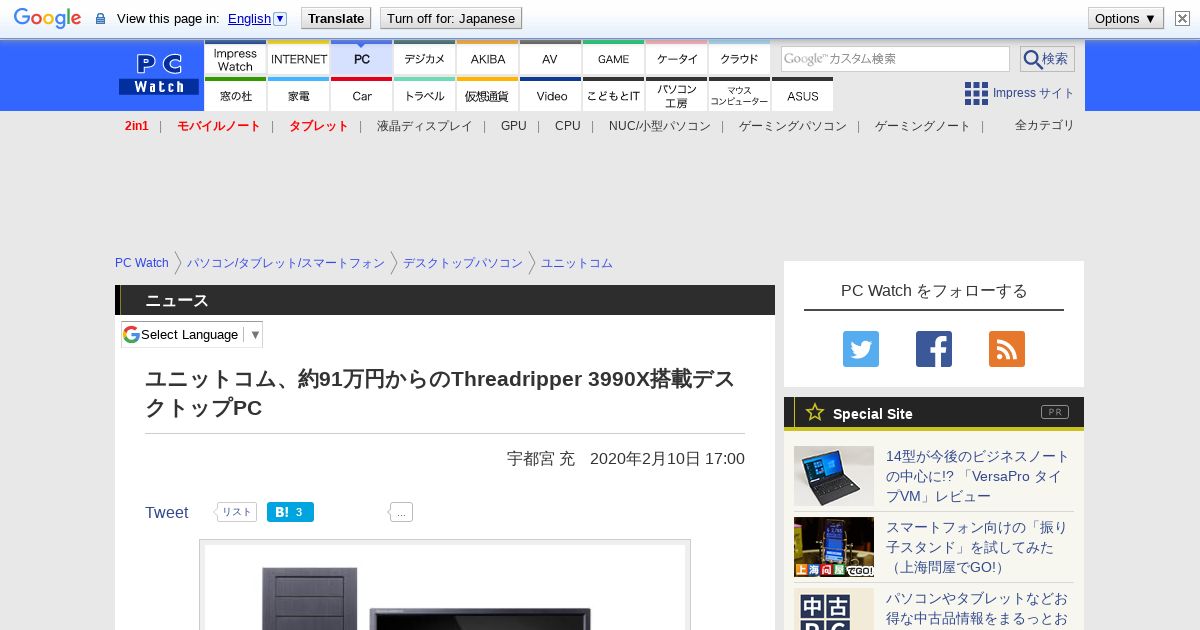Select the PC tab

click(362, 59)
